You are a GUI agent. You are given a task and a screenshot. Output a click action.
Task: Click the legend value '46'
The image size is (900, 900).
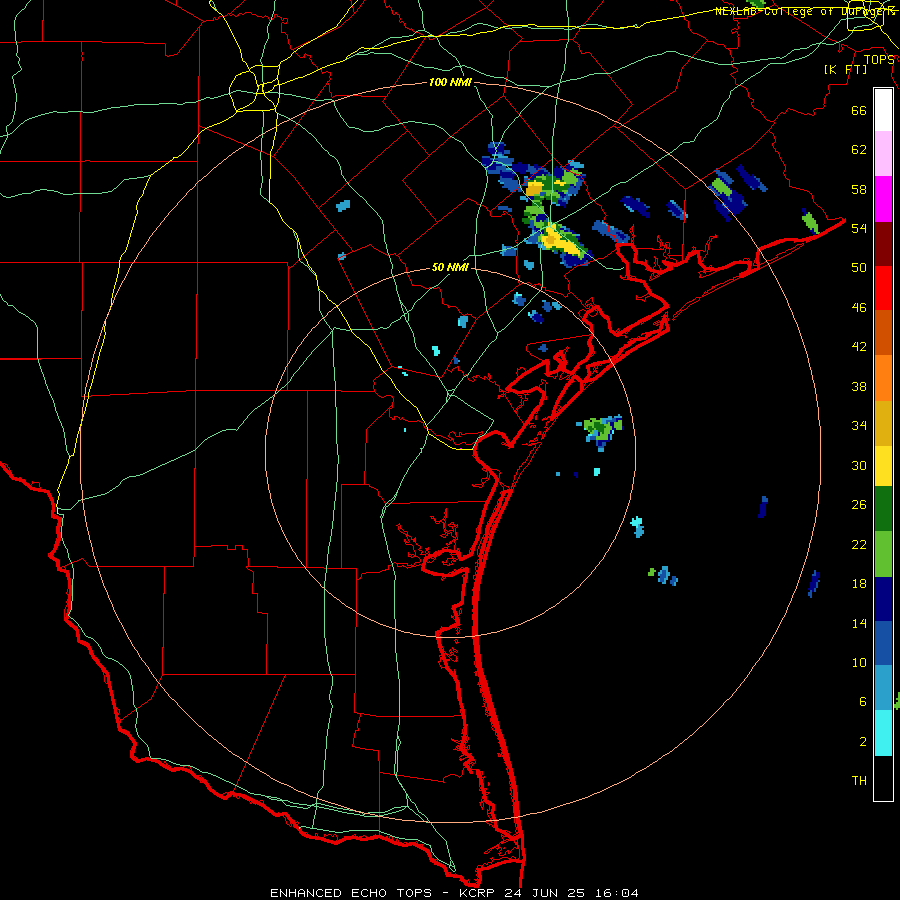tap(859, 308)
